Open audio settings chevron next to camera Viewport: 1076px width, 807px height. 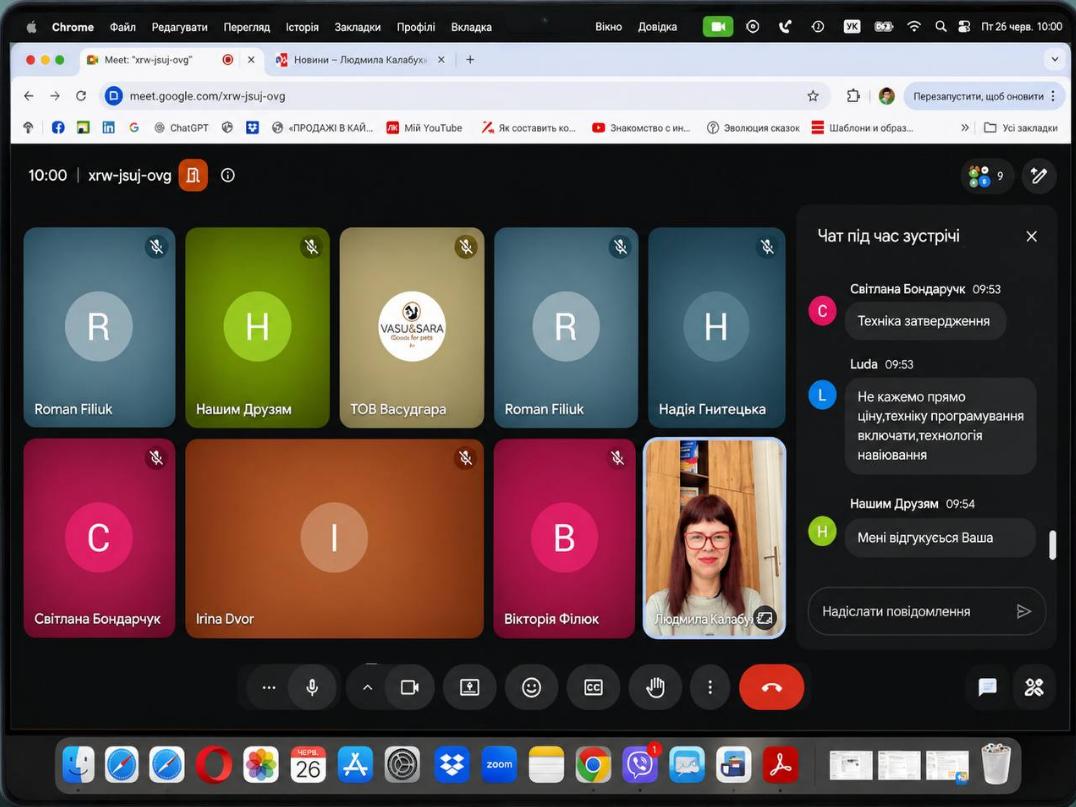click(x=368, y=687)
